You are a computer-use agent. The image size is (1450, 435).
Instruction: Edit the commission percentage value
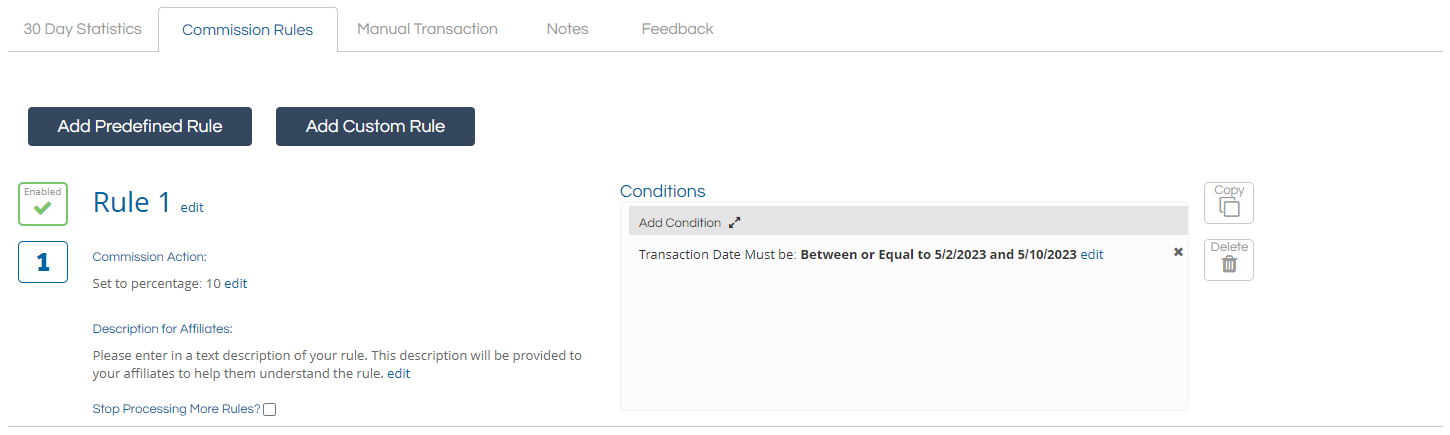235,283
